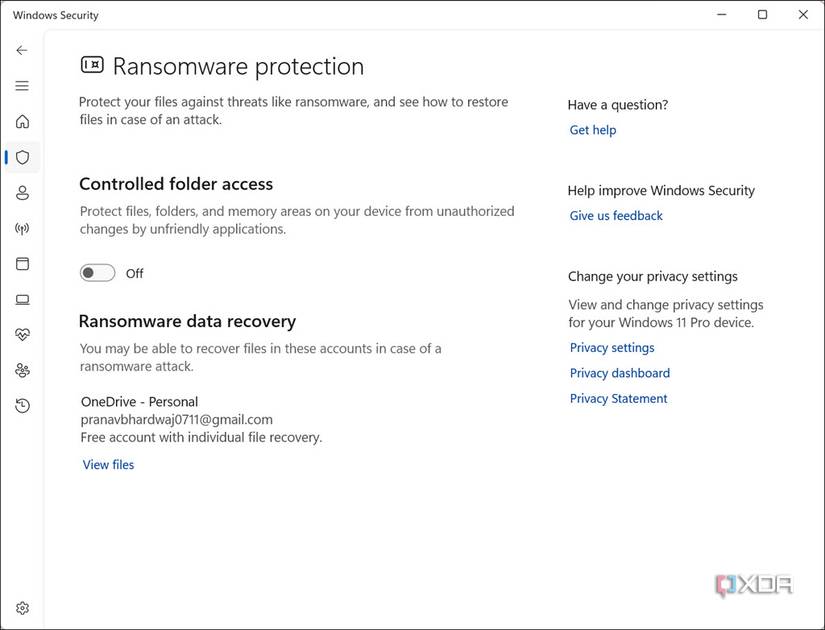825x630 pixels.
Task: Maximize the Windows Security window
Action: (x=762, y=15)
